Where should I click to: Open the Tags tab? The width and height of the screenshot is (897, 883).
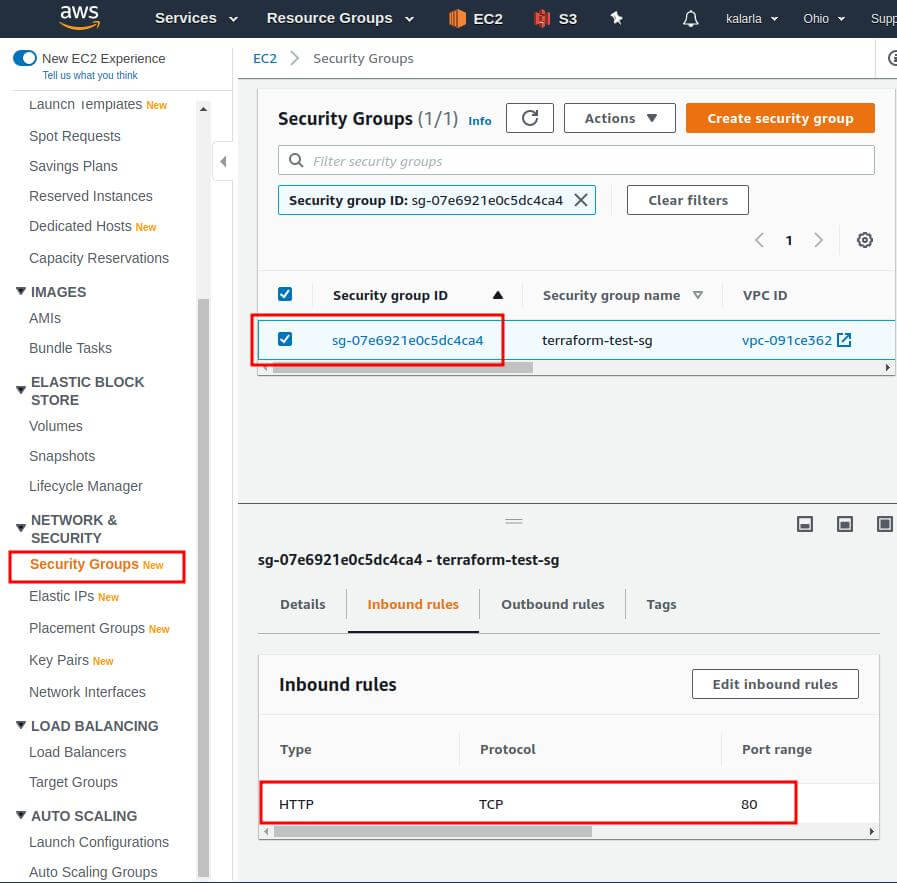[x=661, y=604]
